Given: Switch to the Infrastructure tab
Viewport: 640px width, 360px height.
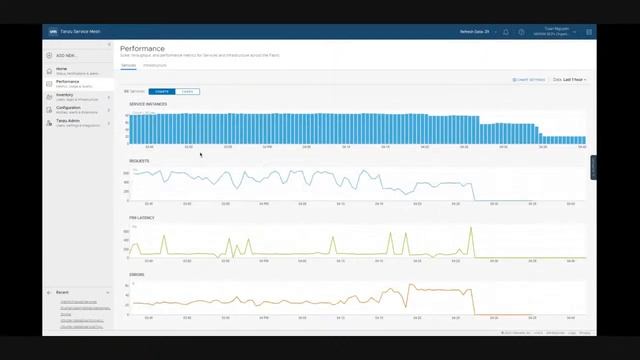Looking at the screenshot, I should (x=155, y=65).
